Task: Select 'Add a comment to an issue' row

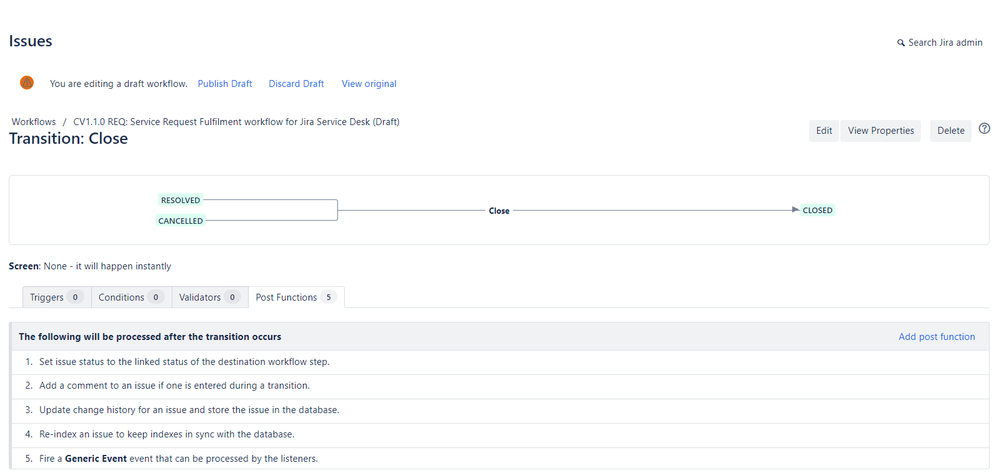Action: click(x=500, y=386)
